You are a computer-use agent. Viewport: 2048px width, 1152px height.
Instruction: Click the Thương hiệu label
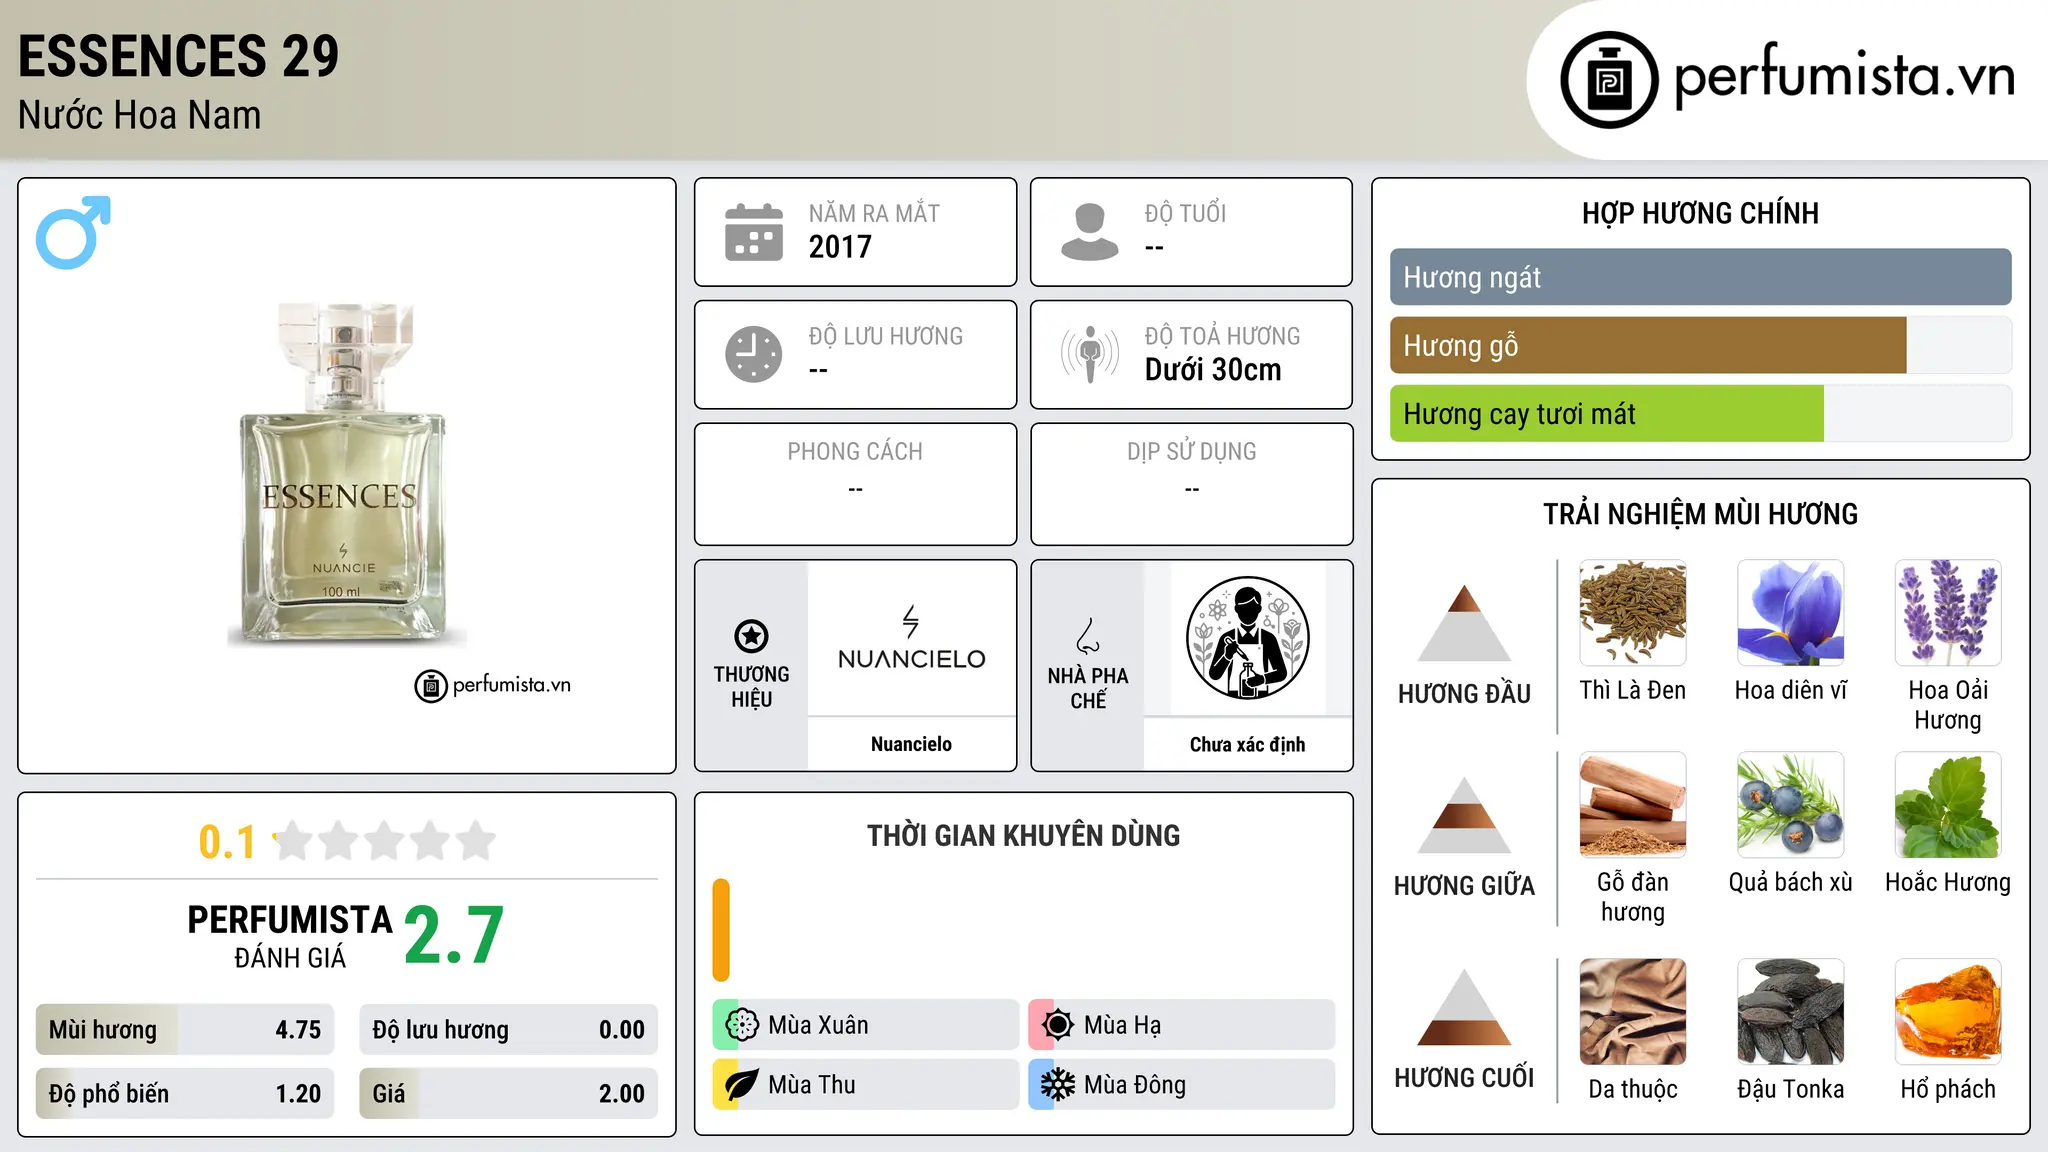751,687
